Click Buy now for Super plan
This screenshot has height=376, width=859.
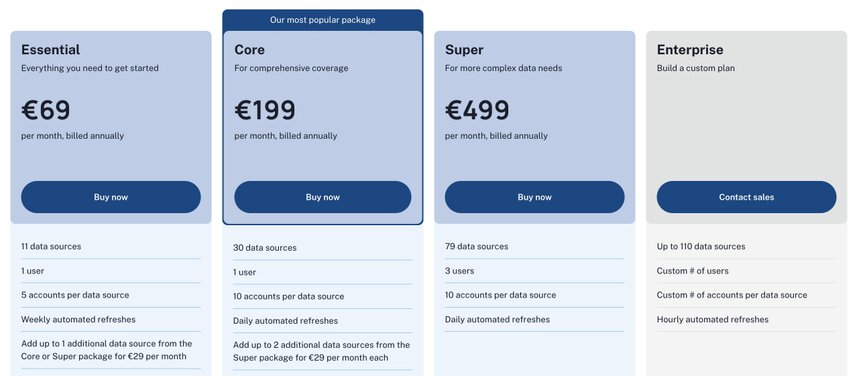(x=535, y=197)
